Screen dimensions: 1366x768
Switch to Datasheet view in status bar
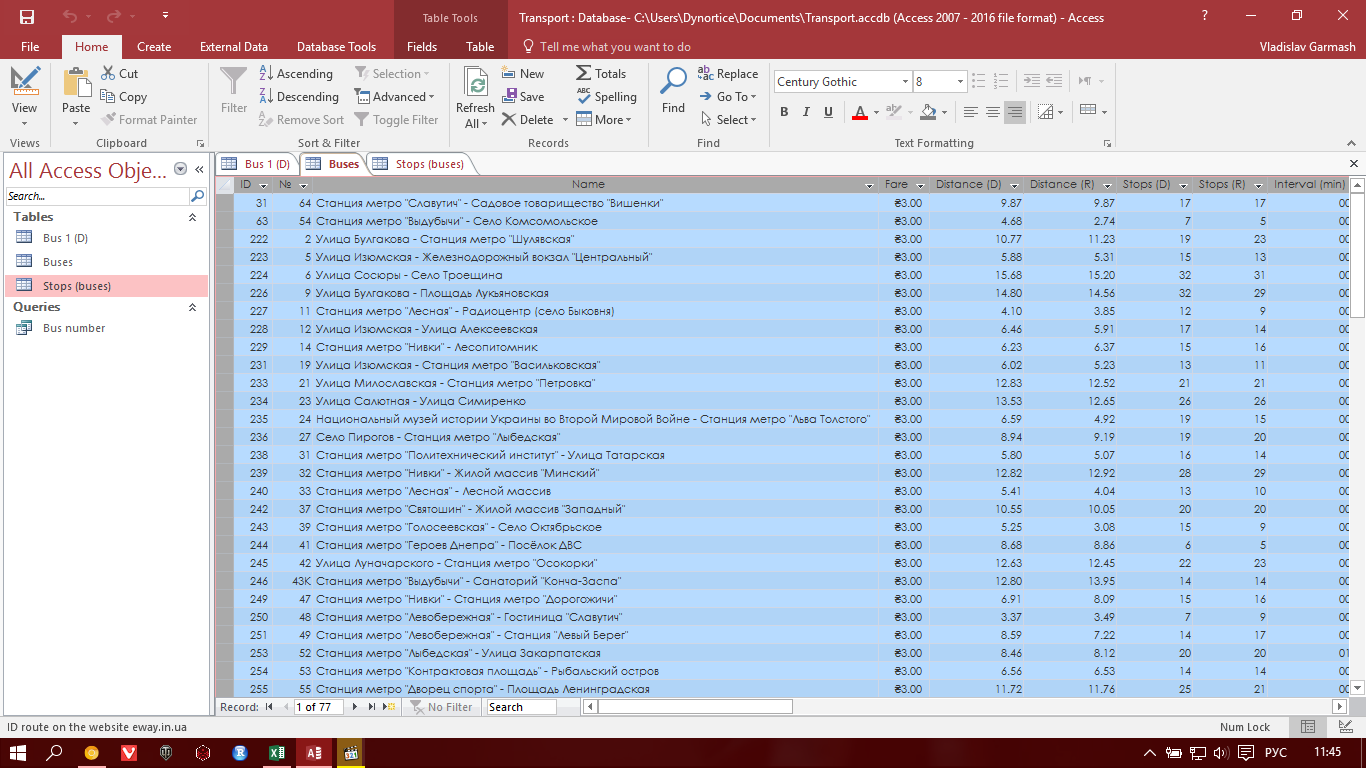[x=1308, y=727]
